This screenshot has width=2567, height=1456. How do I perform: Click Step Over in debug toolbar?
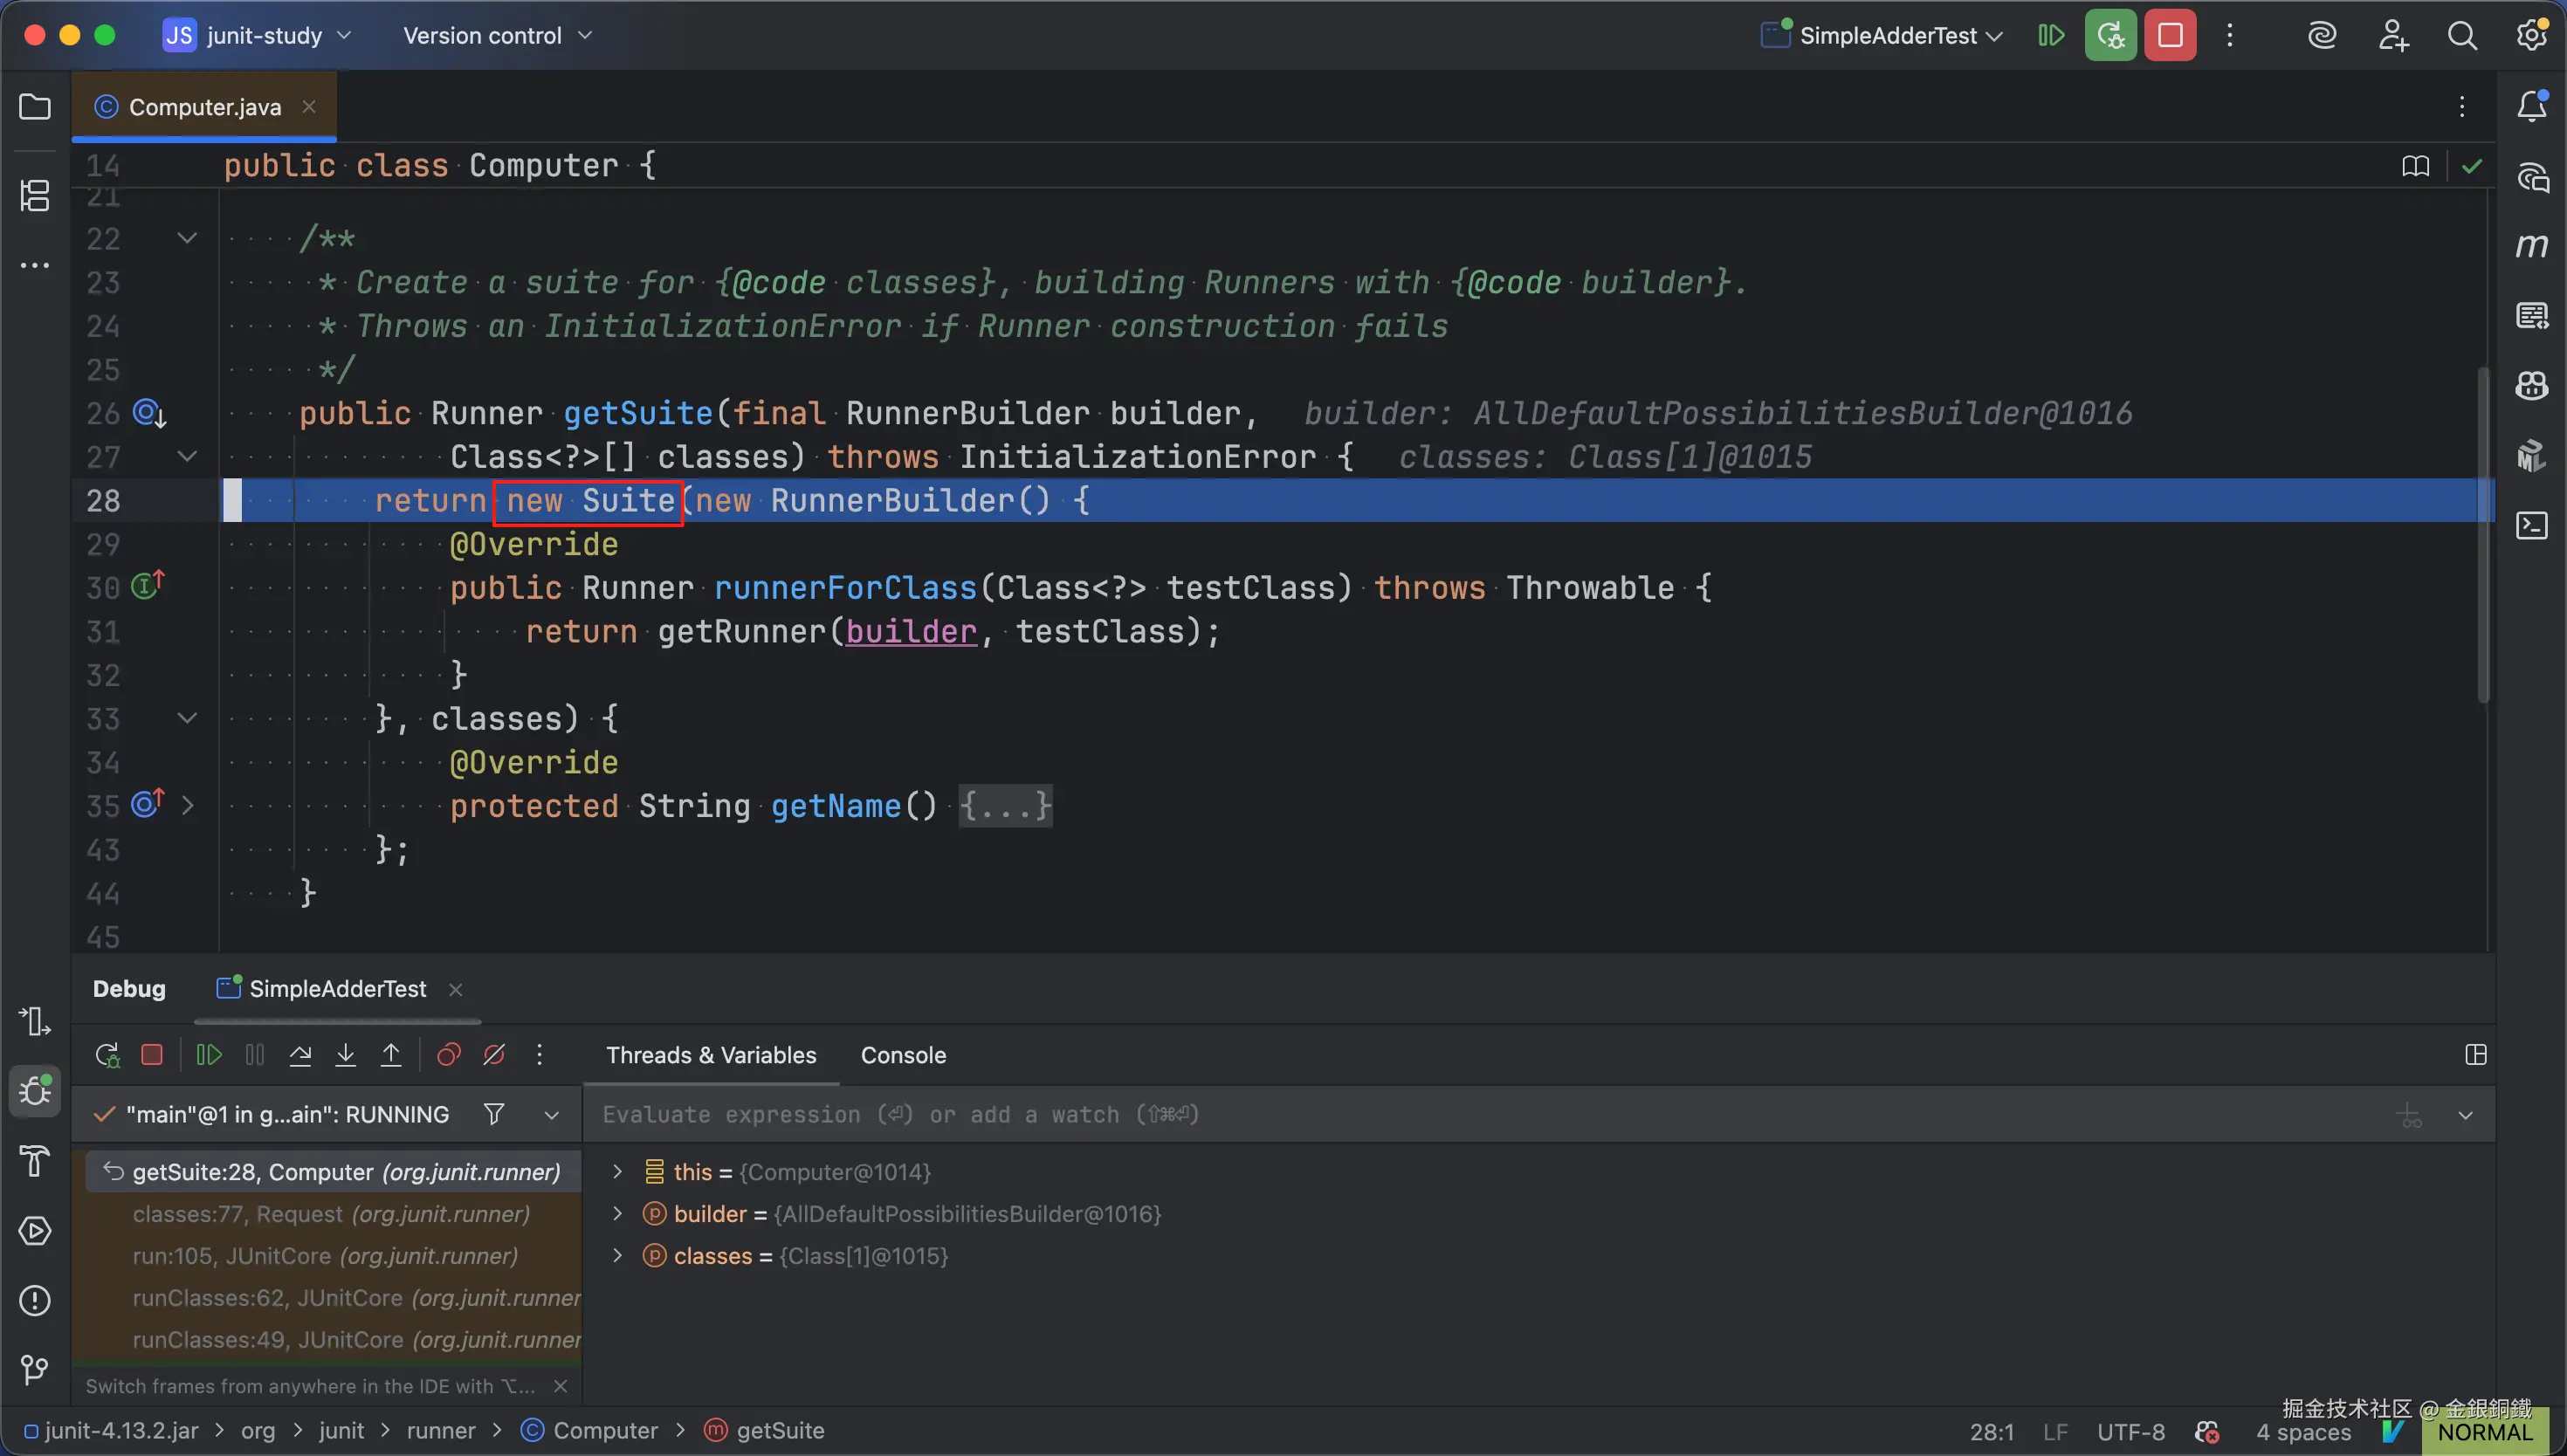[x=300, y=1055]
